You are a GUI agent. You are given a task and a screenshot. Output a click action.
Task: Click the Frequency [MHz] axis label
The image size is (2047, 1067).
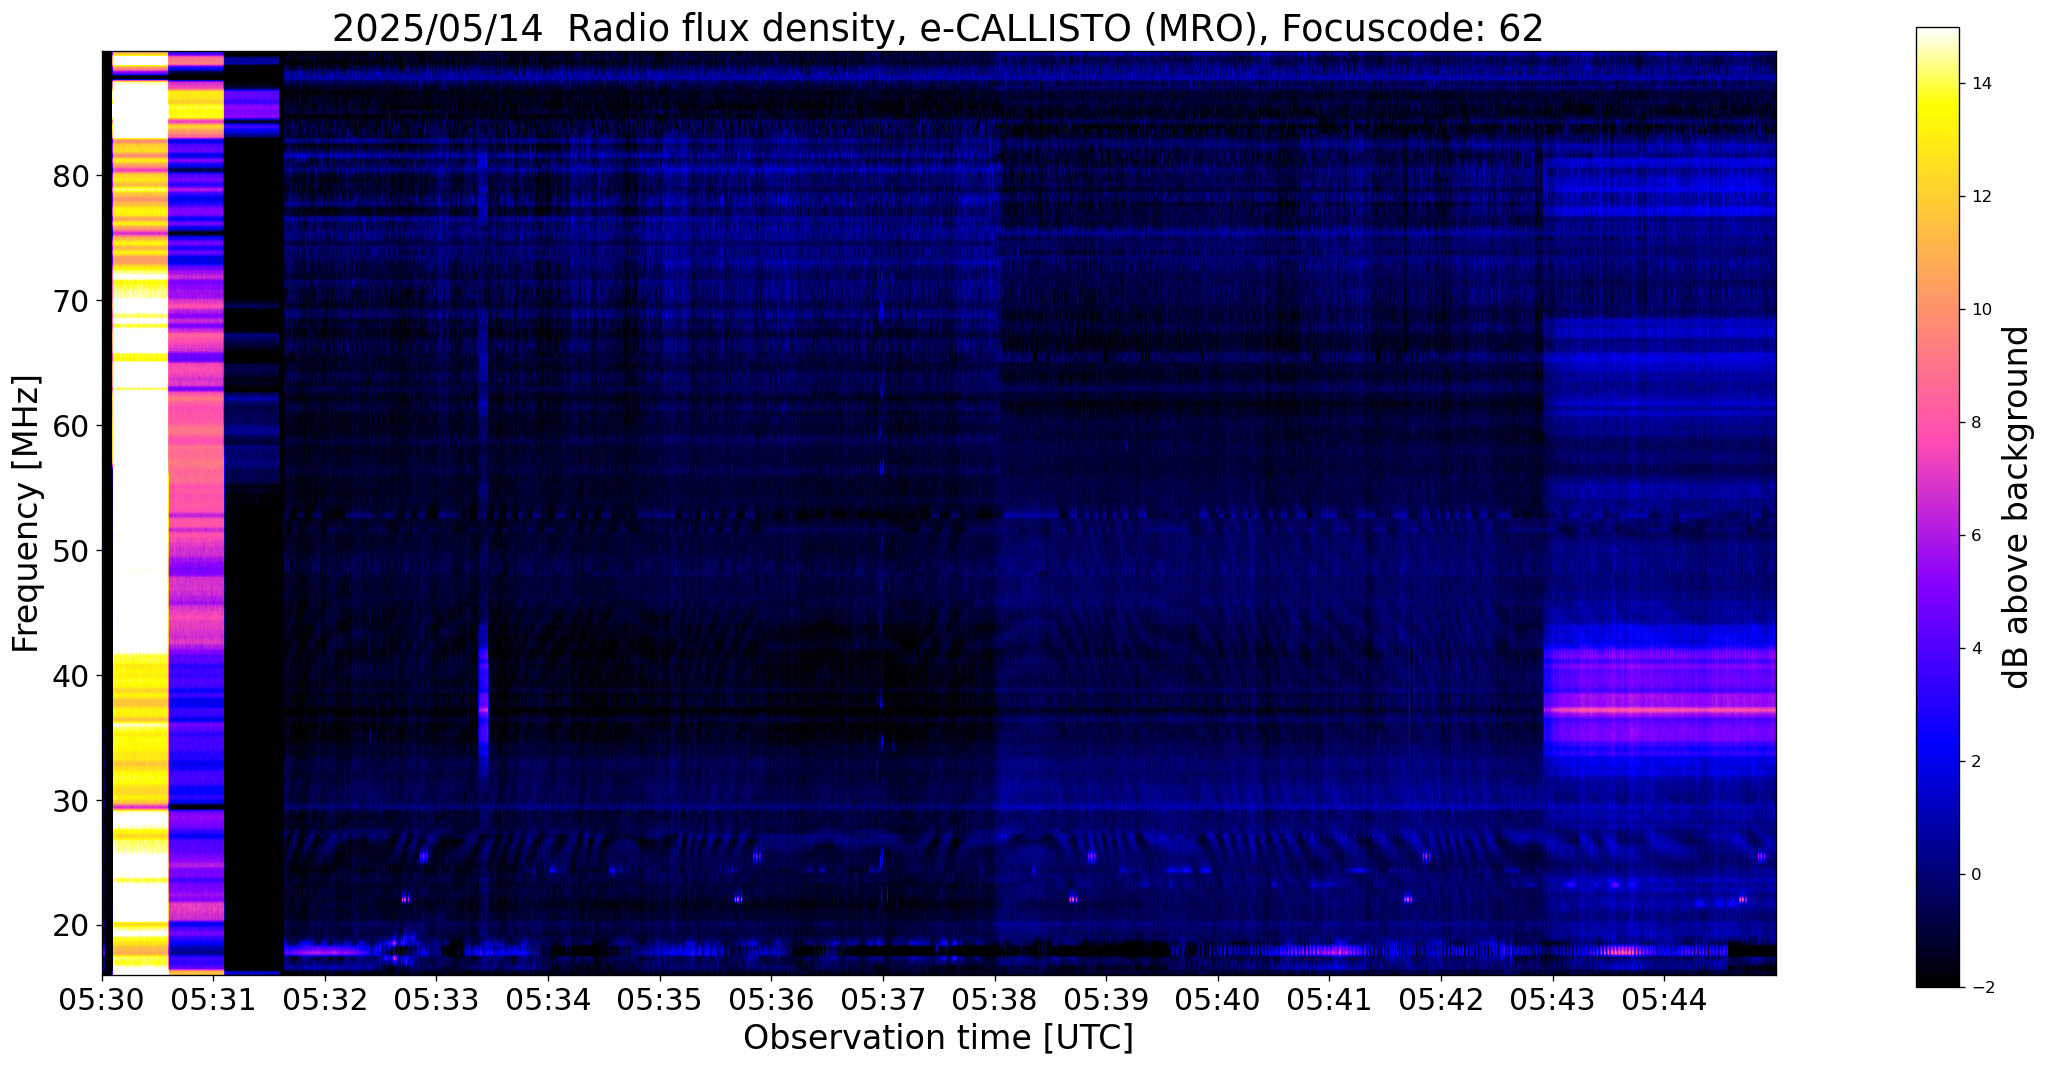click(x=27, y=514)
